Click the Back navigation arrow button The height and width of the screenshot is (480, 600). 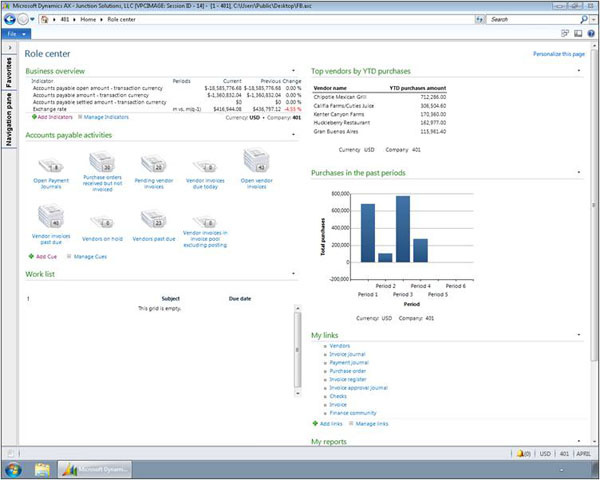point(10,19)
